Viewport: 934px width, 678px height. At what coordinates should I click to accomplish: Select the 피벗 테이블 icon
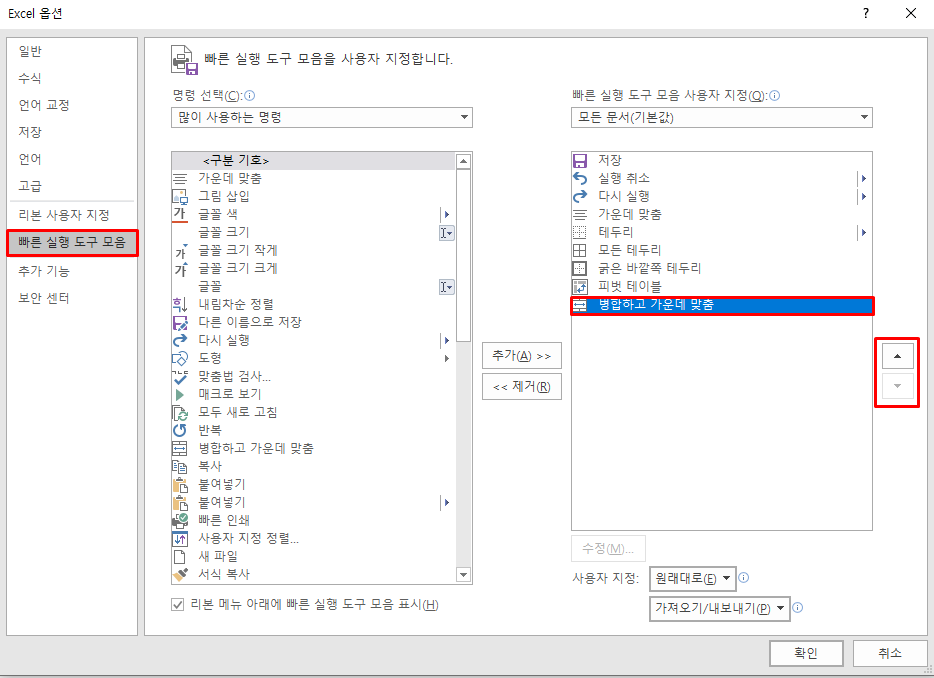[580, 287]
